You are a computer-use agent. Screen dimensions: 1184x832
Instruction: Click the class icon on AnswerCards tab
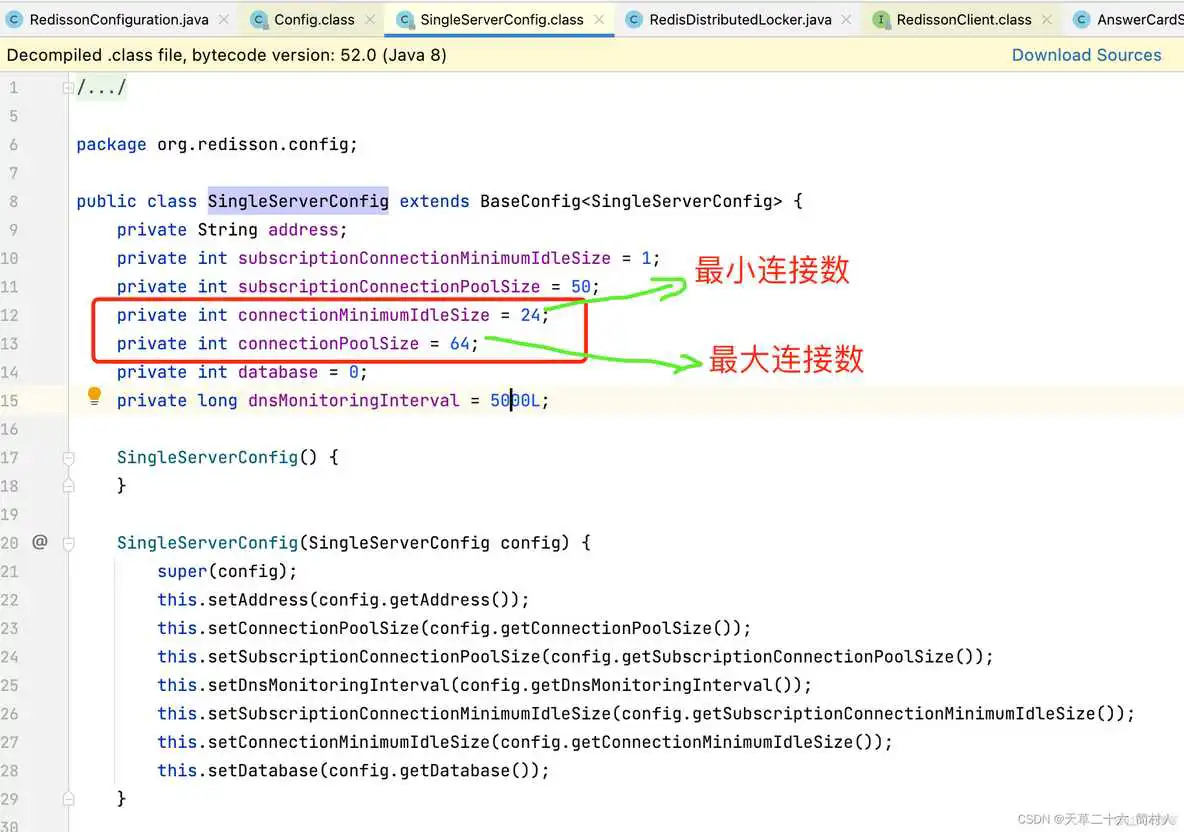click(x=1081, y=18)
